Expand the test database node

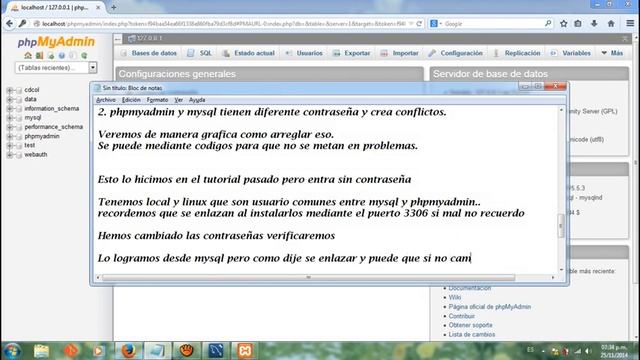tap(10, 145)
